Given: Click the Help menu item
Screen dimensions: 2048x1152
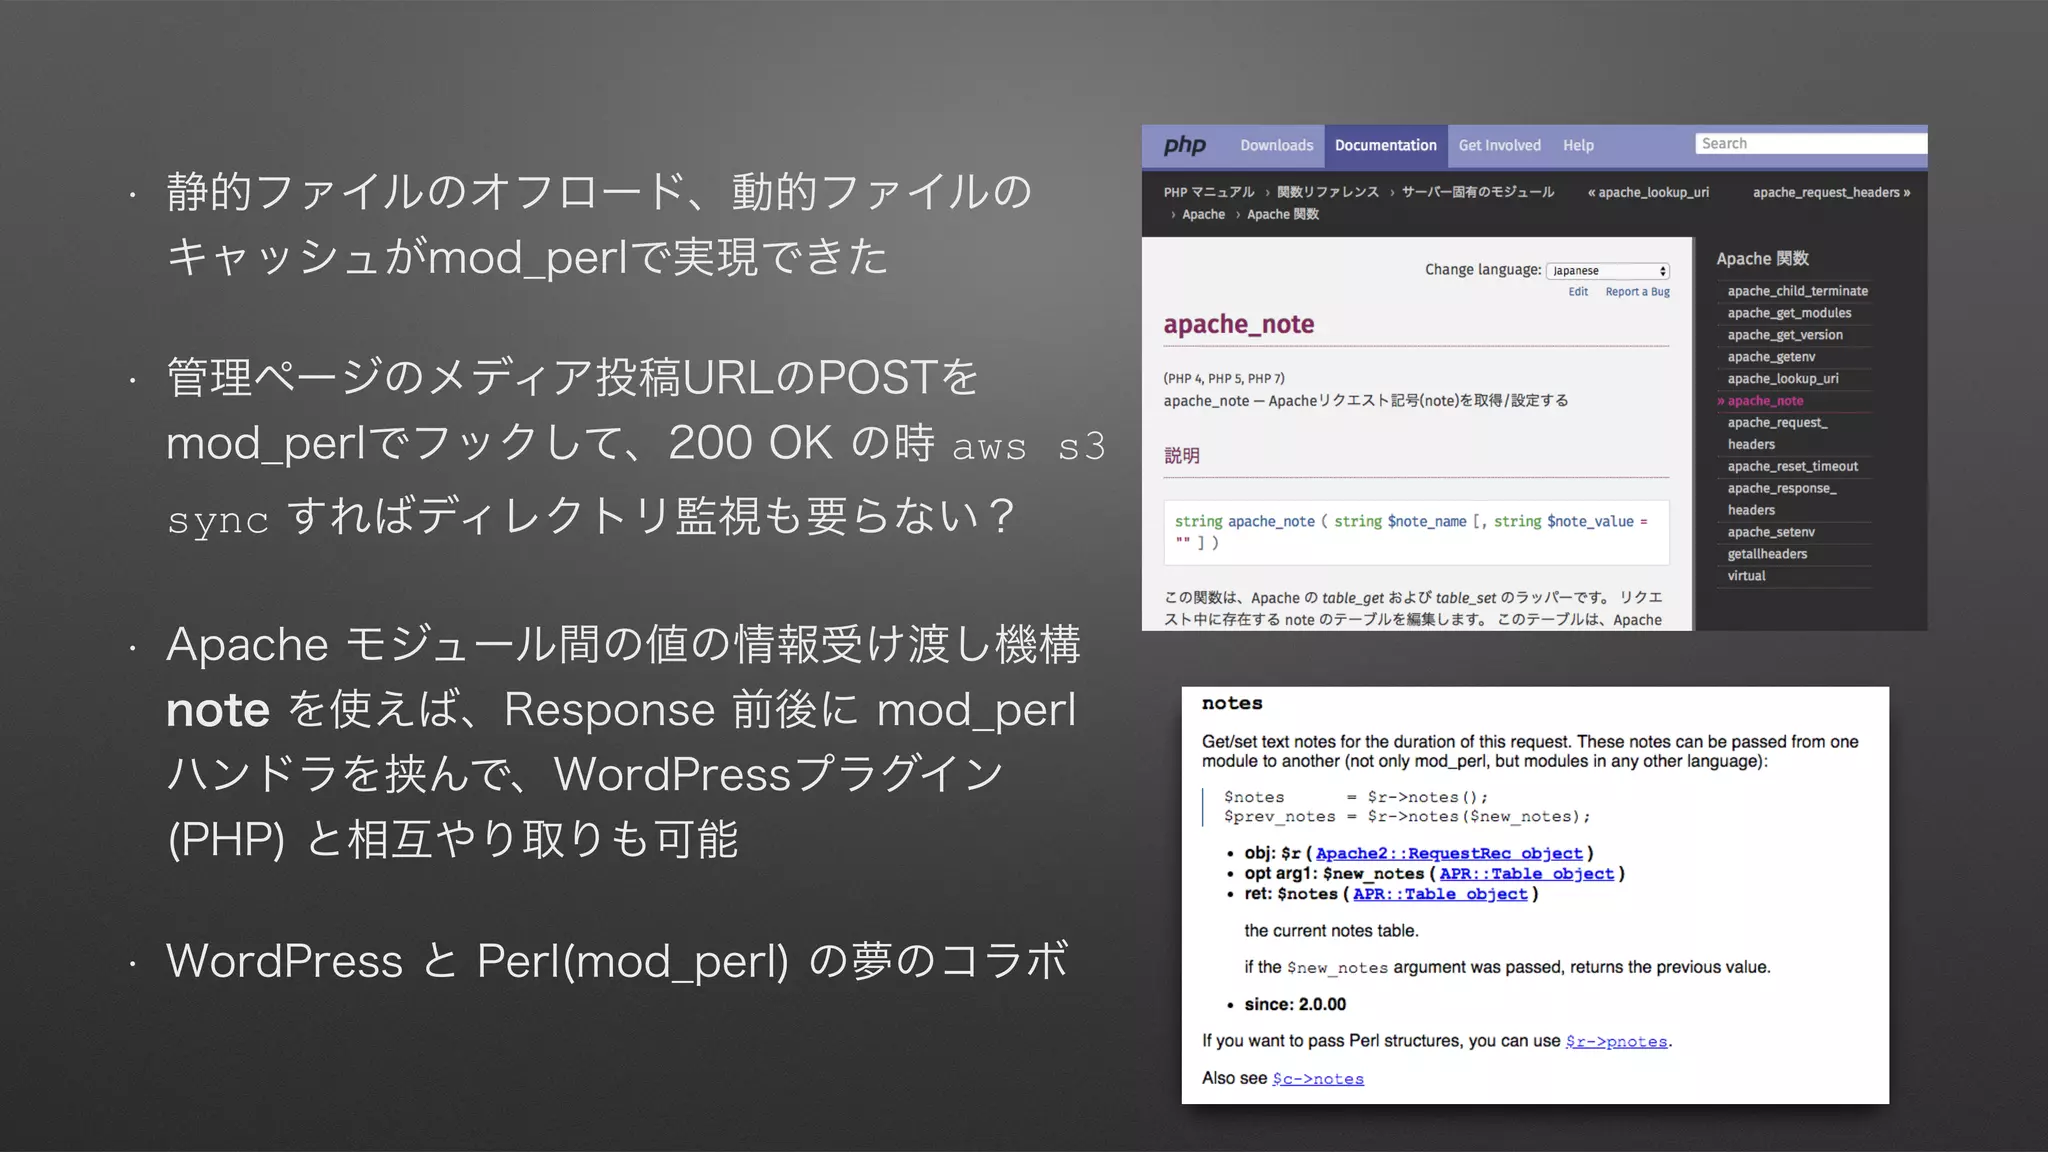Looking at the screenshot, I should [1578, 146].
